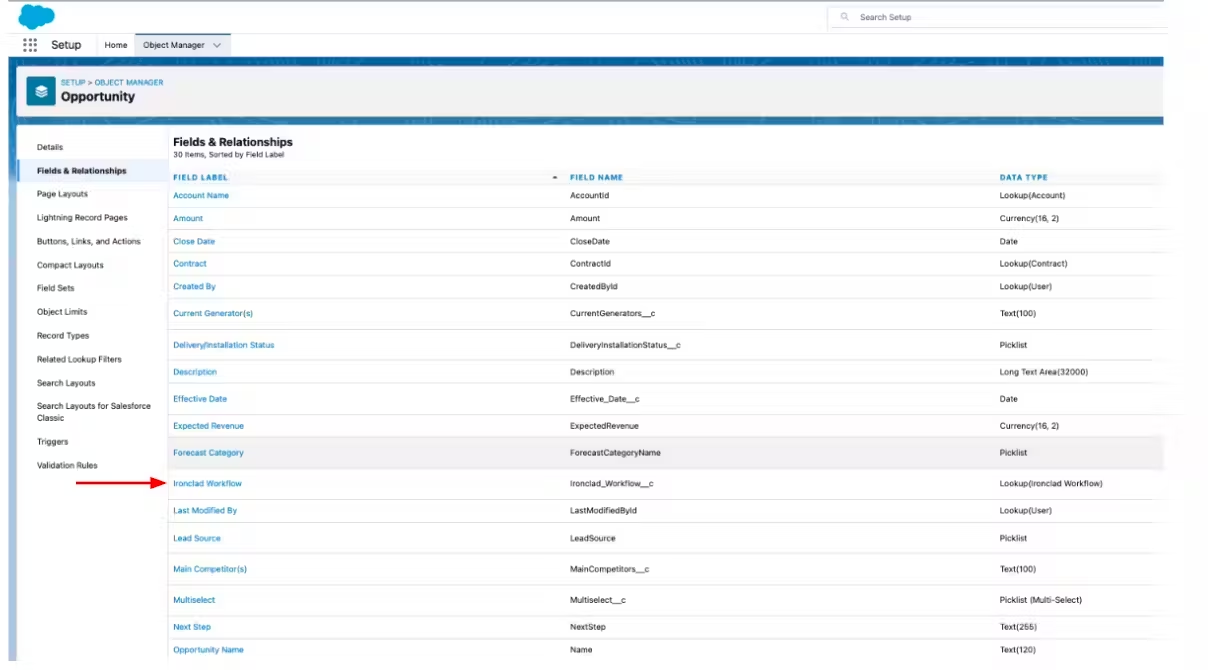Open Search Layouts in sidebar

[x=66, y=383]
